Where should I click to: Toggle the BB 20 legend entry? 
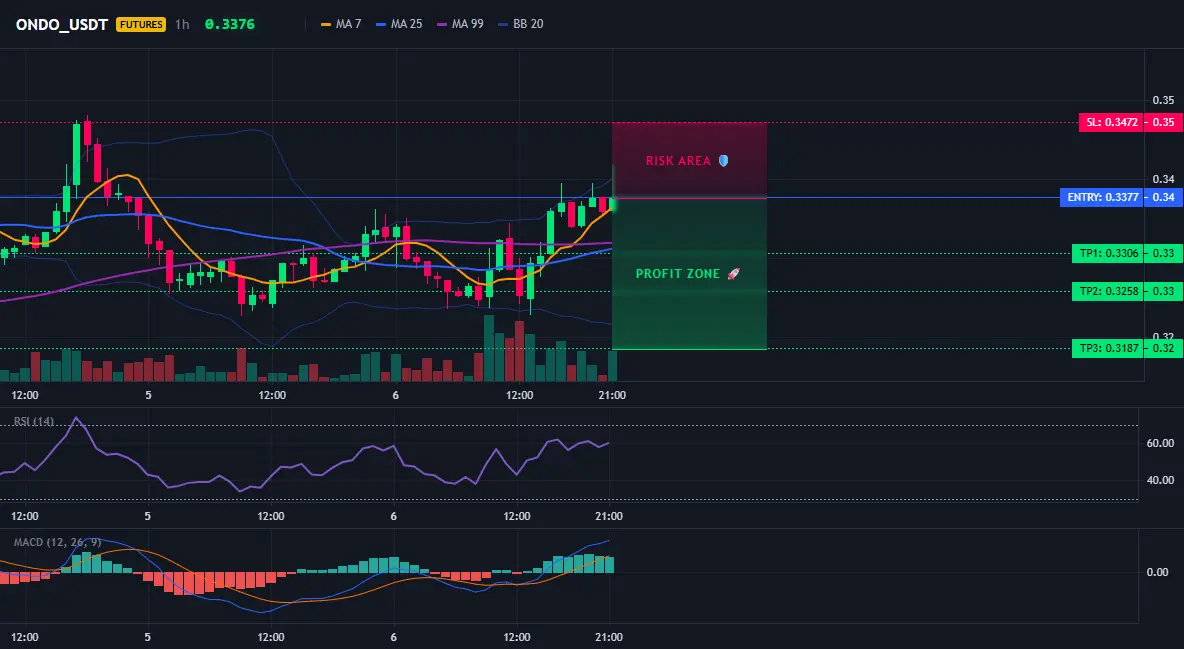click(521, 24)
